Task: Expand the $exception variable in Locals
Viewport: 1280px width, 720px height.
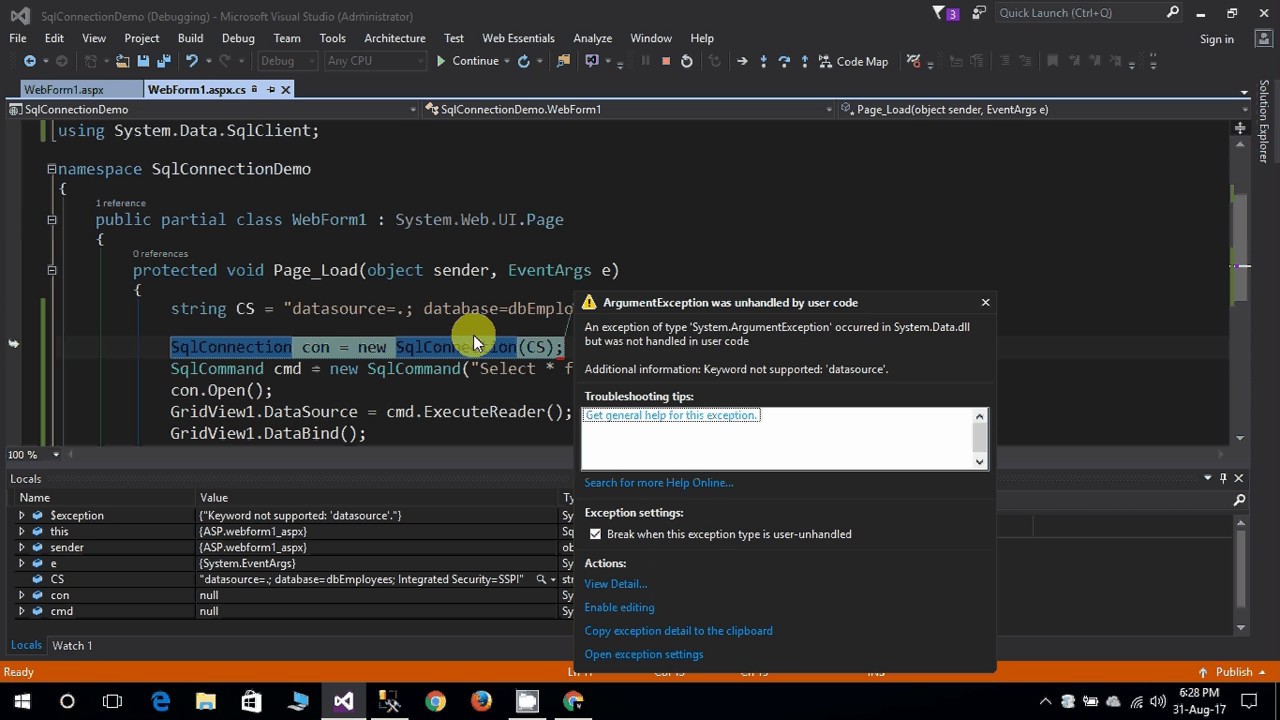Action: coord(21,516)
